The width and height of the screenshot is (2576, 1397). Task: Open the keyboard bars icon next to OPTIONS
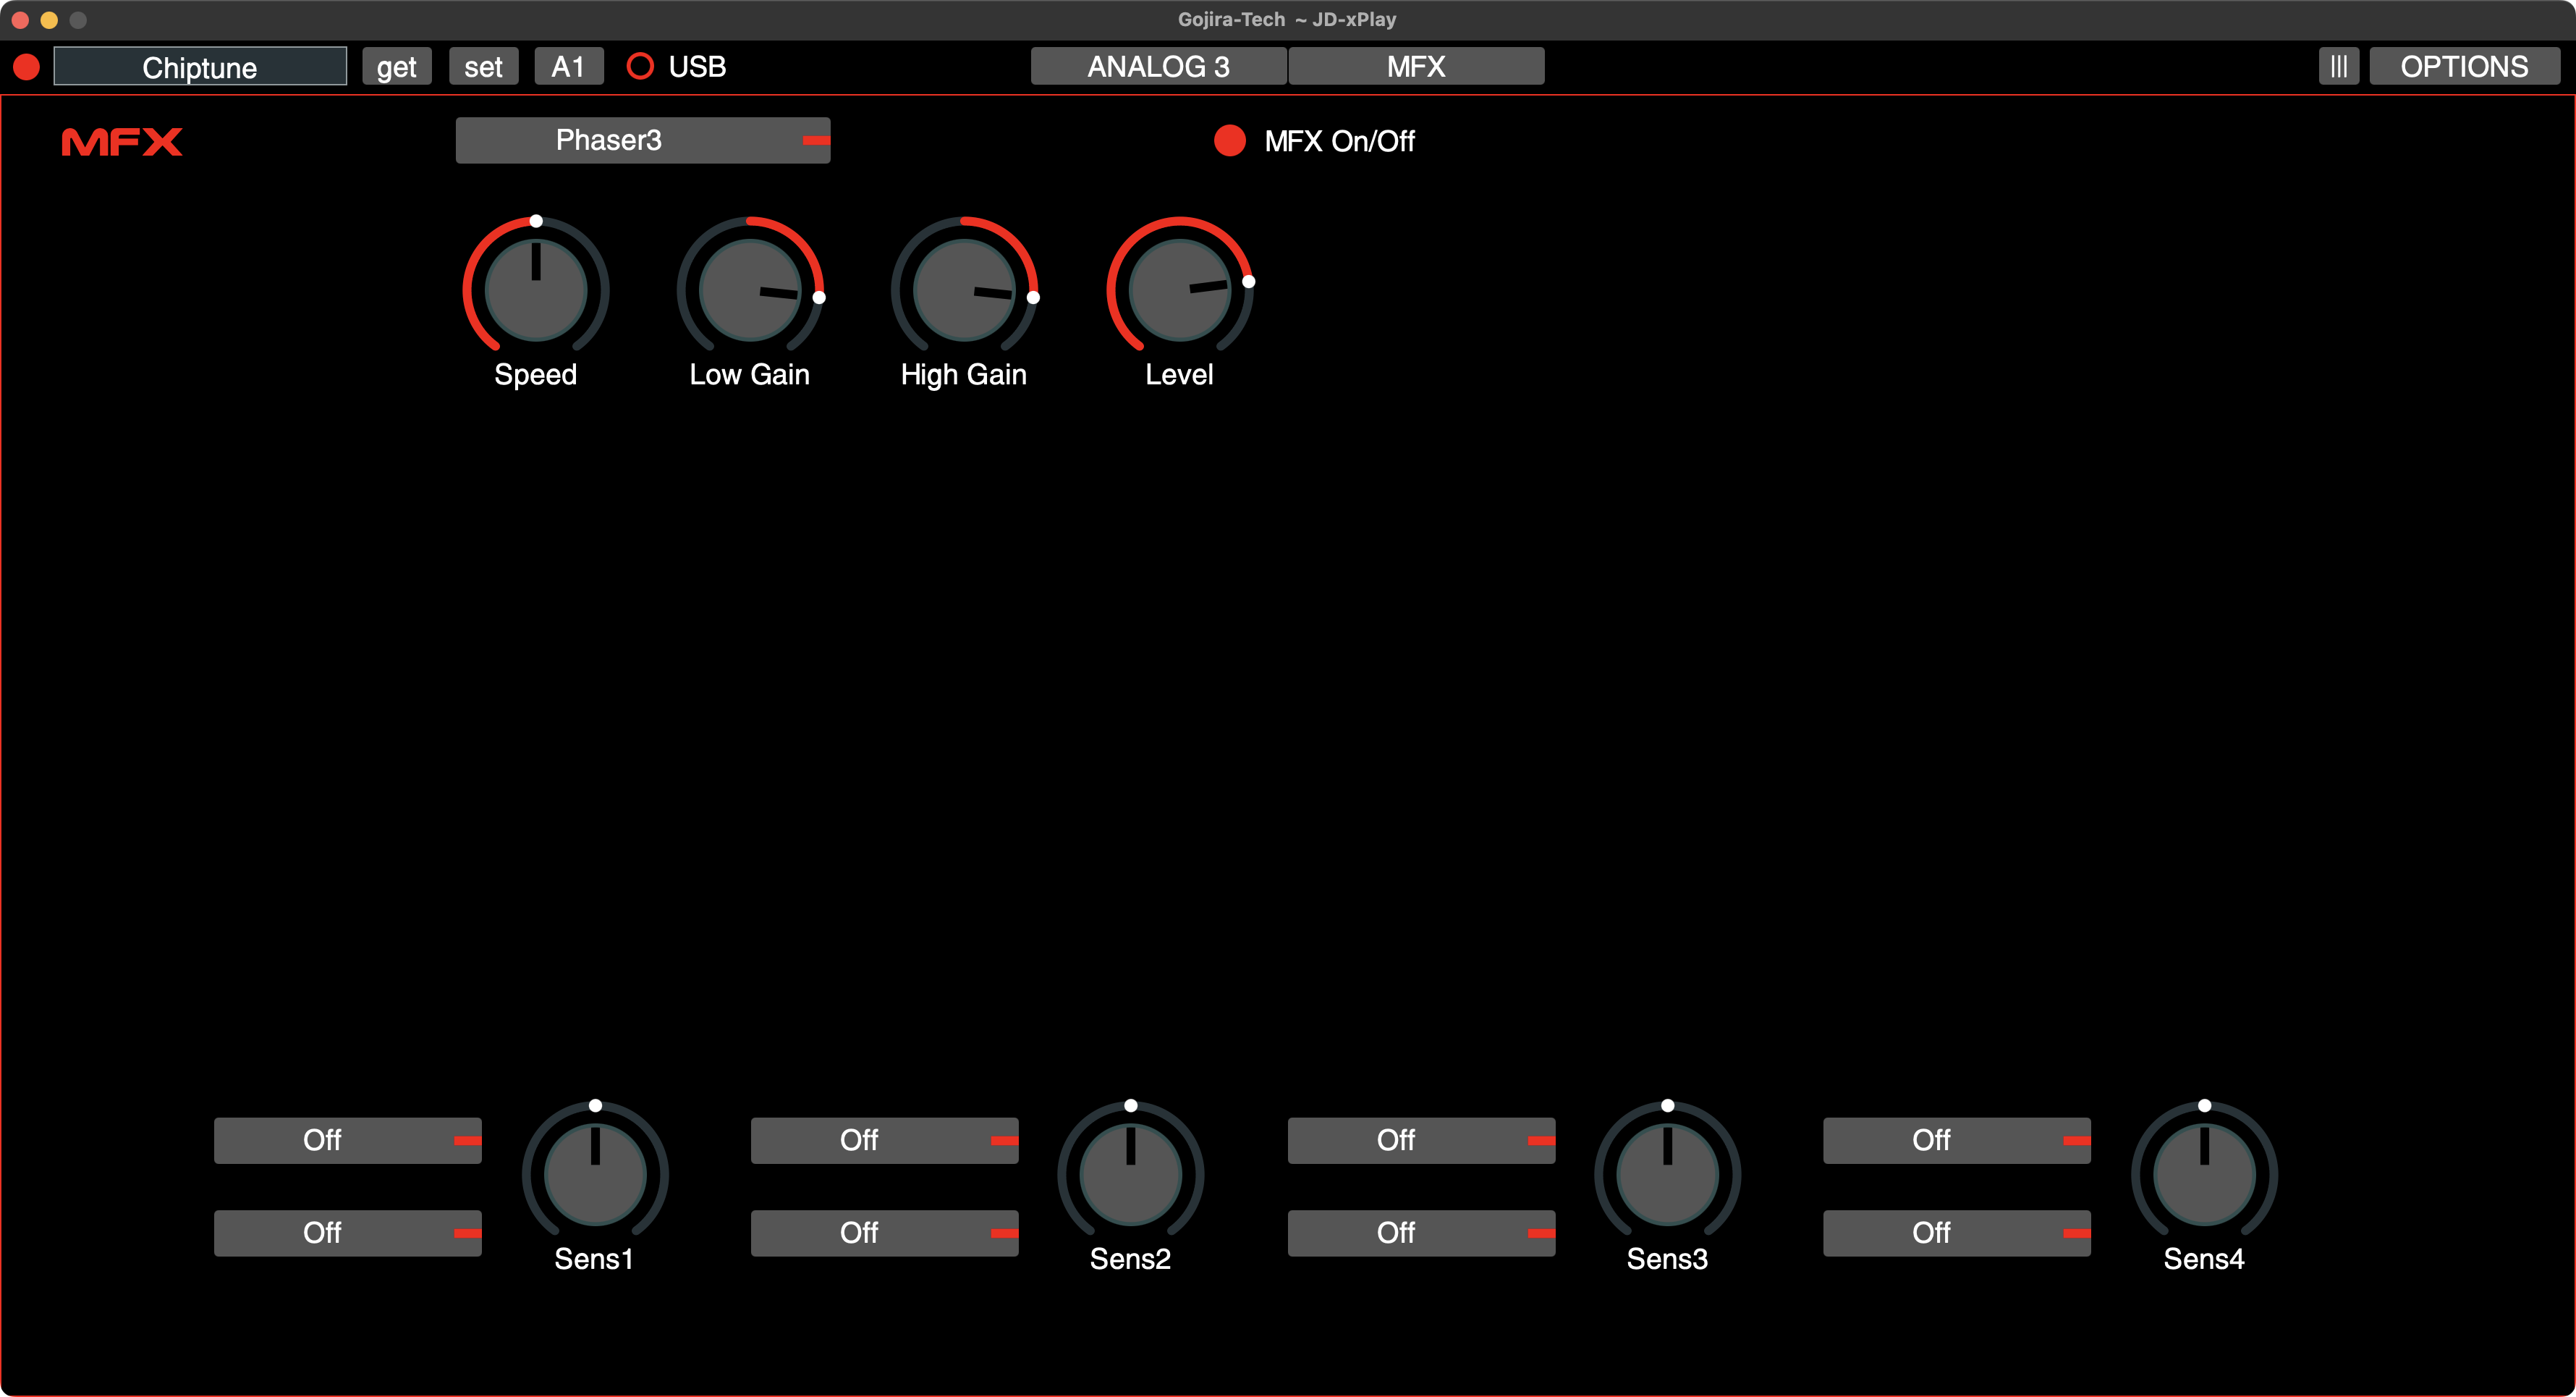(x=2338, y=67)
